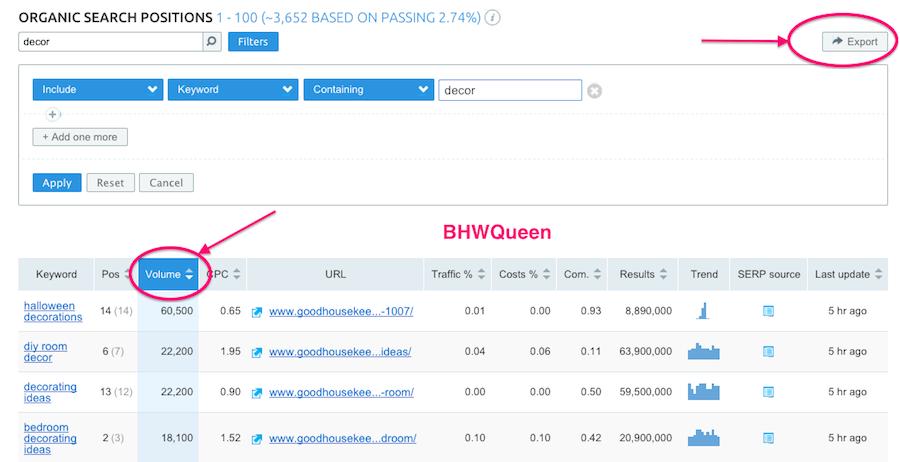Screen dimensions: 900x462
Task: Sort by Results column header
Action: click(x=642, y=275)
